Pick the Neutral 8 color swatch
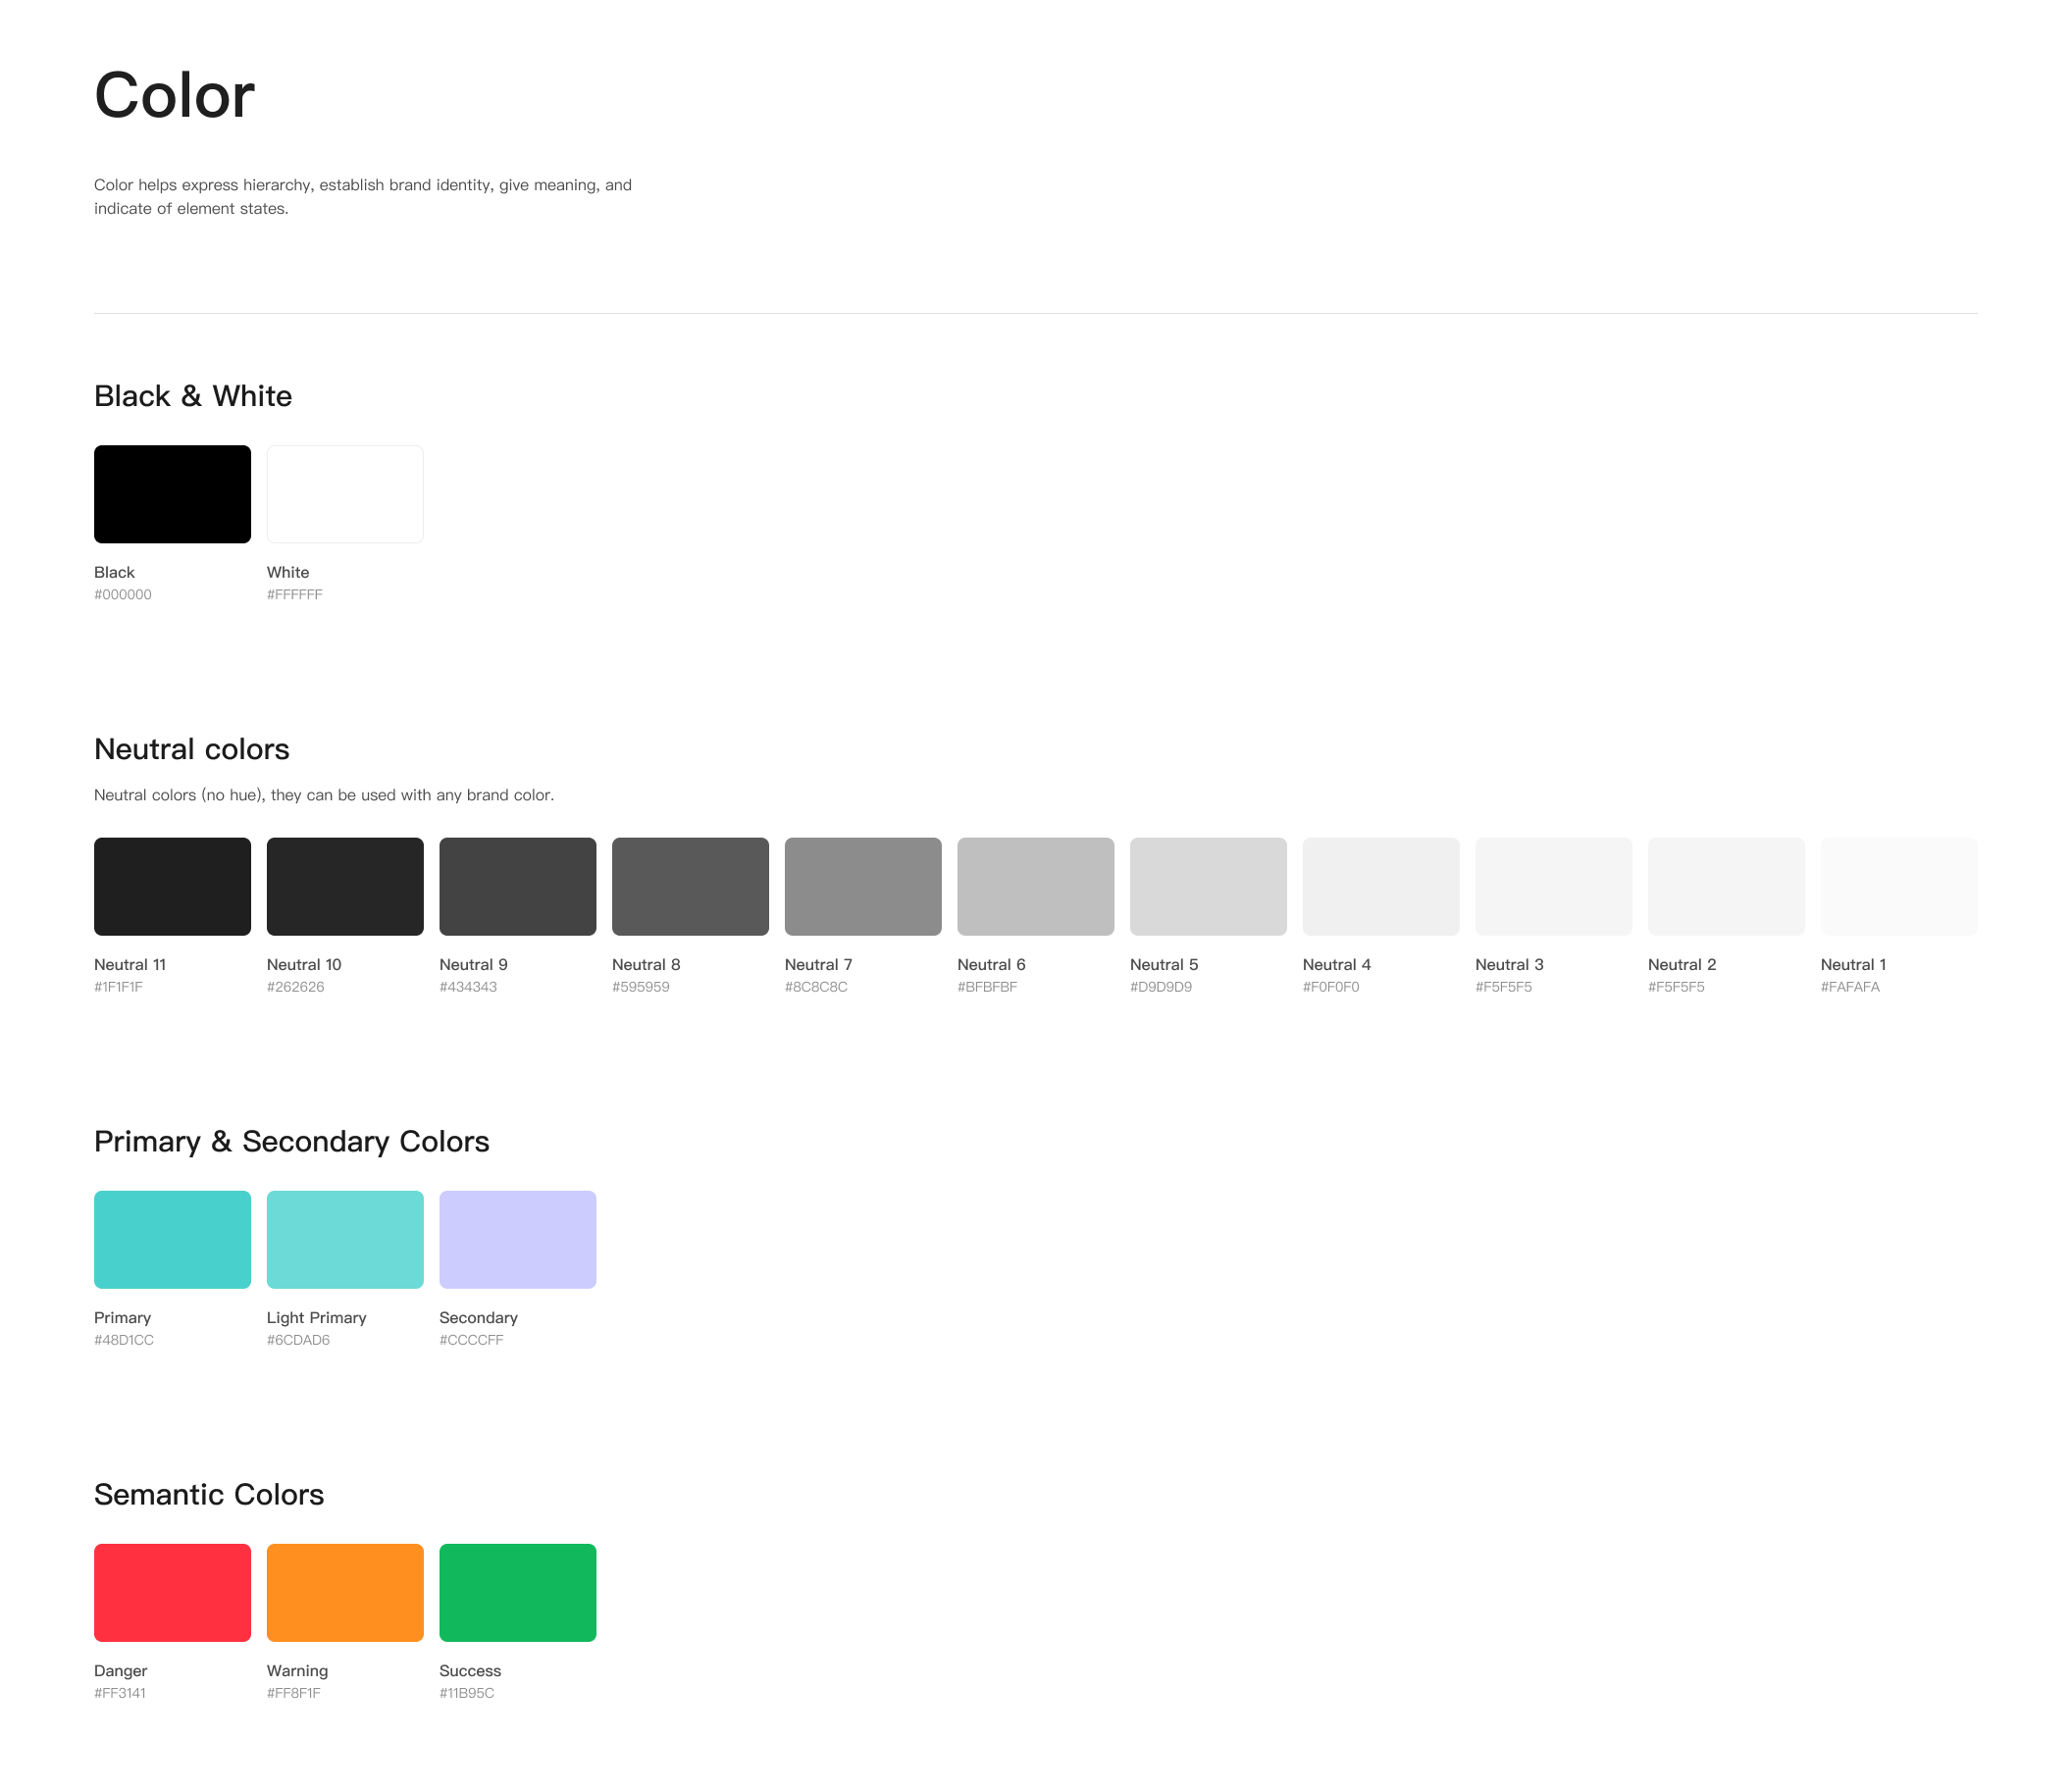Screen dimensions: 2072x1789 point(690,886)
